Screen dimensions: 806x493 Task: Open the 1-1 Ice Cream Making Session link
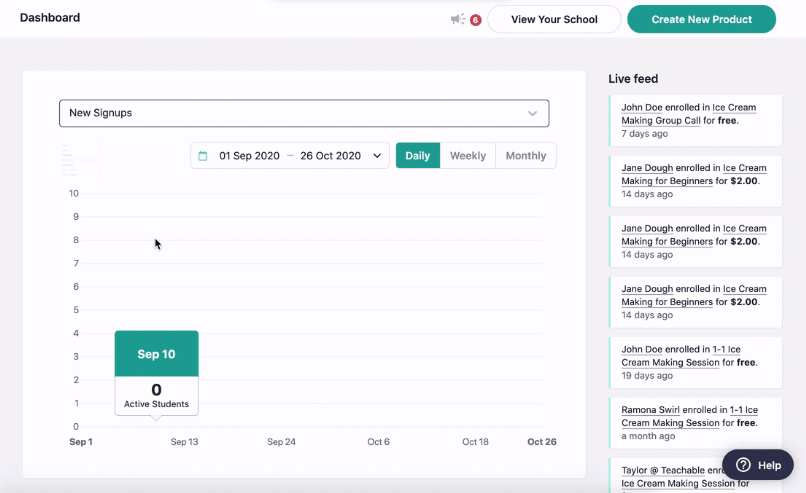(x=689, y=356)
